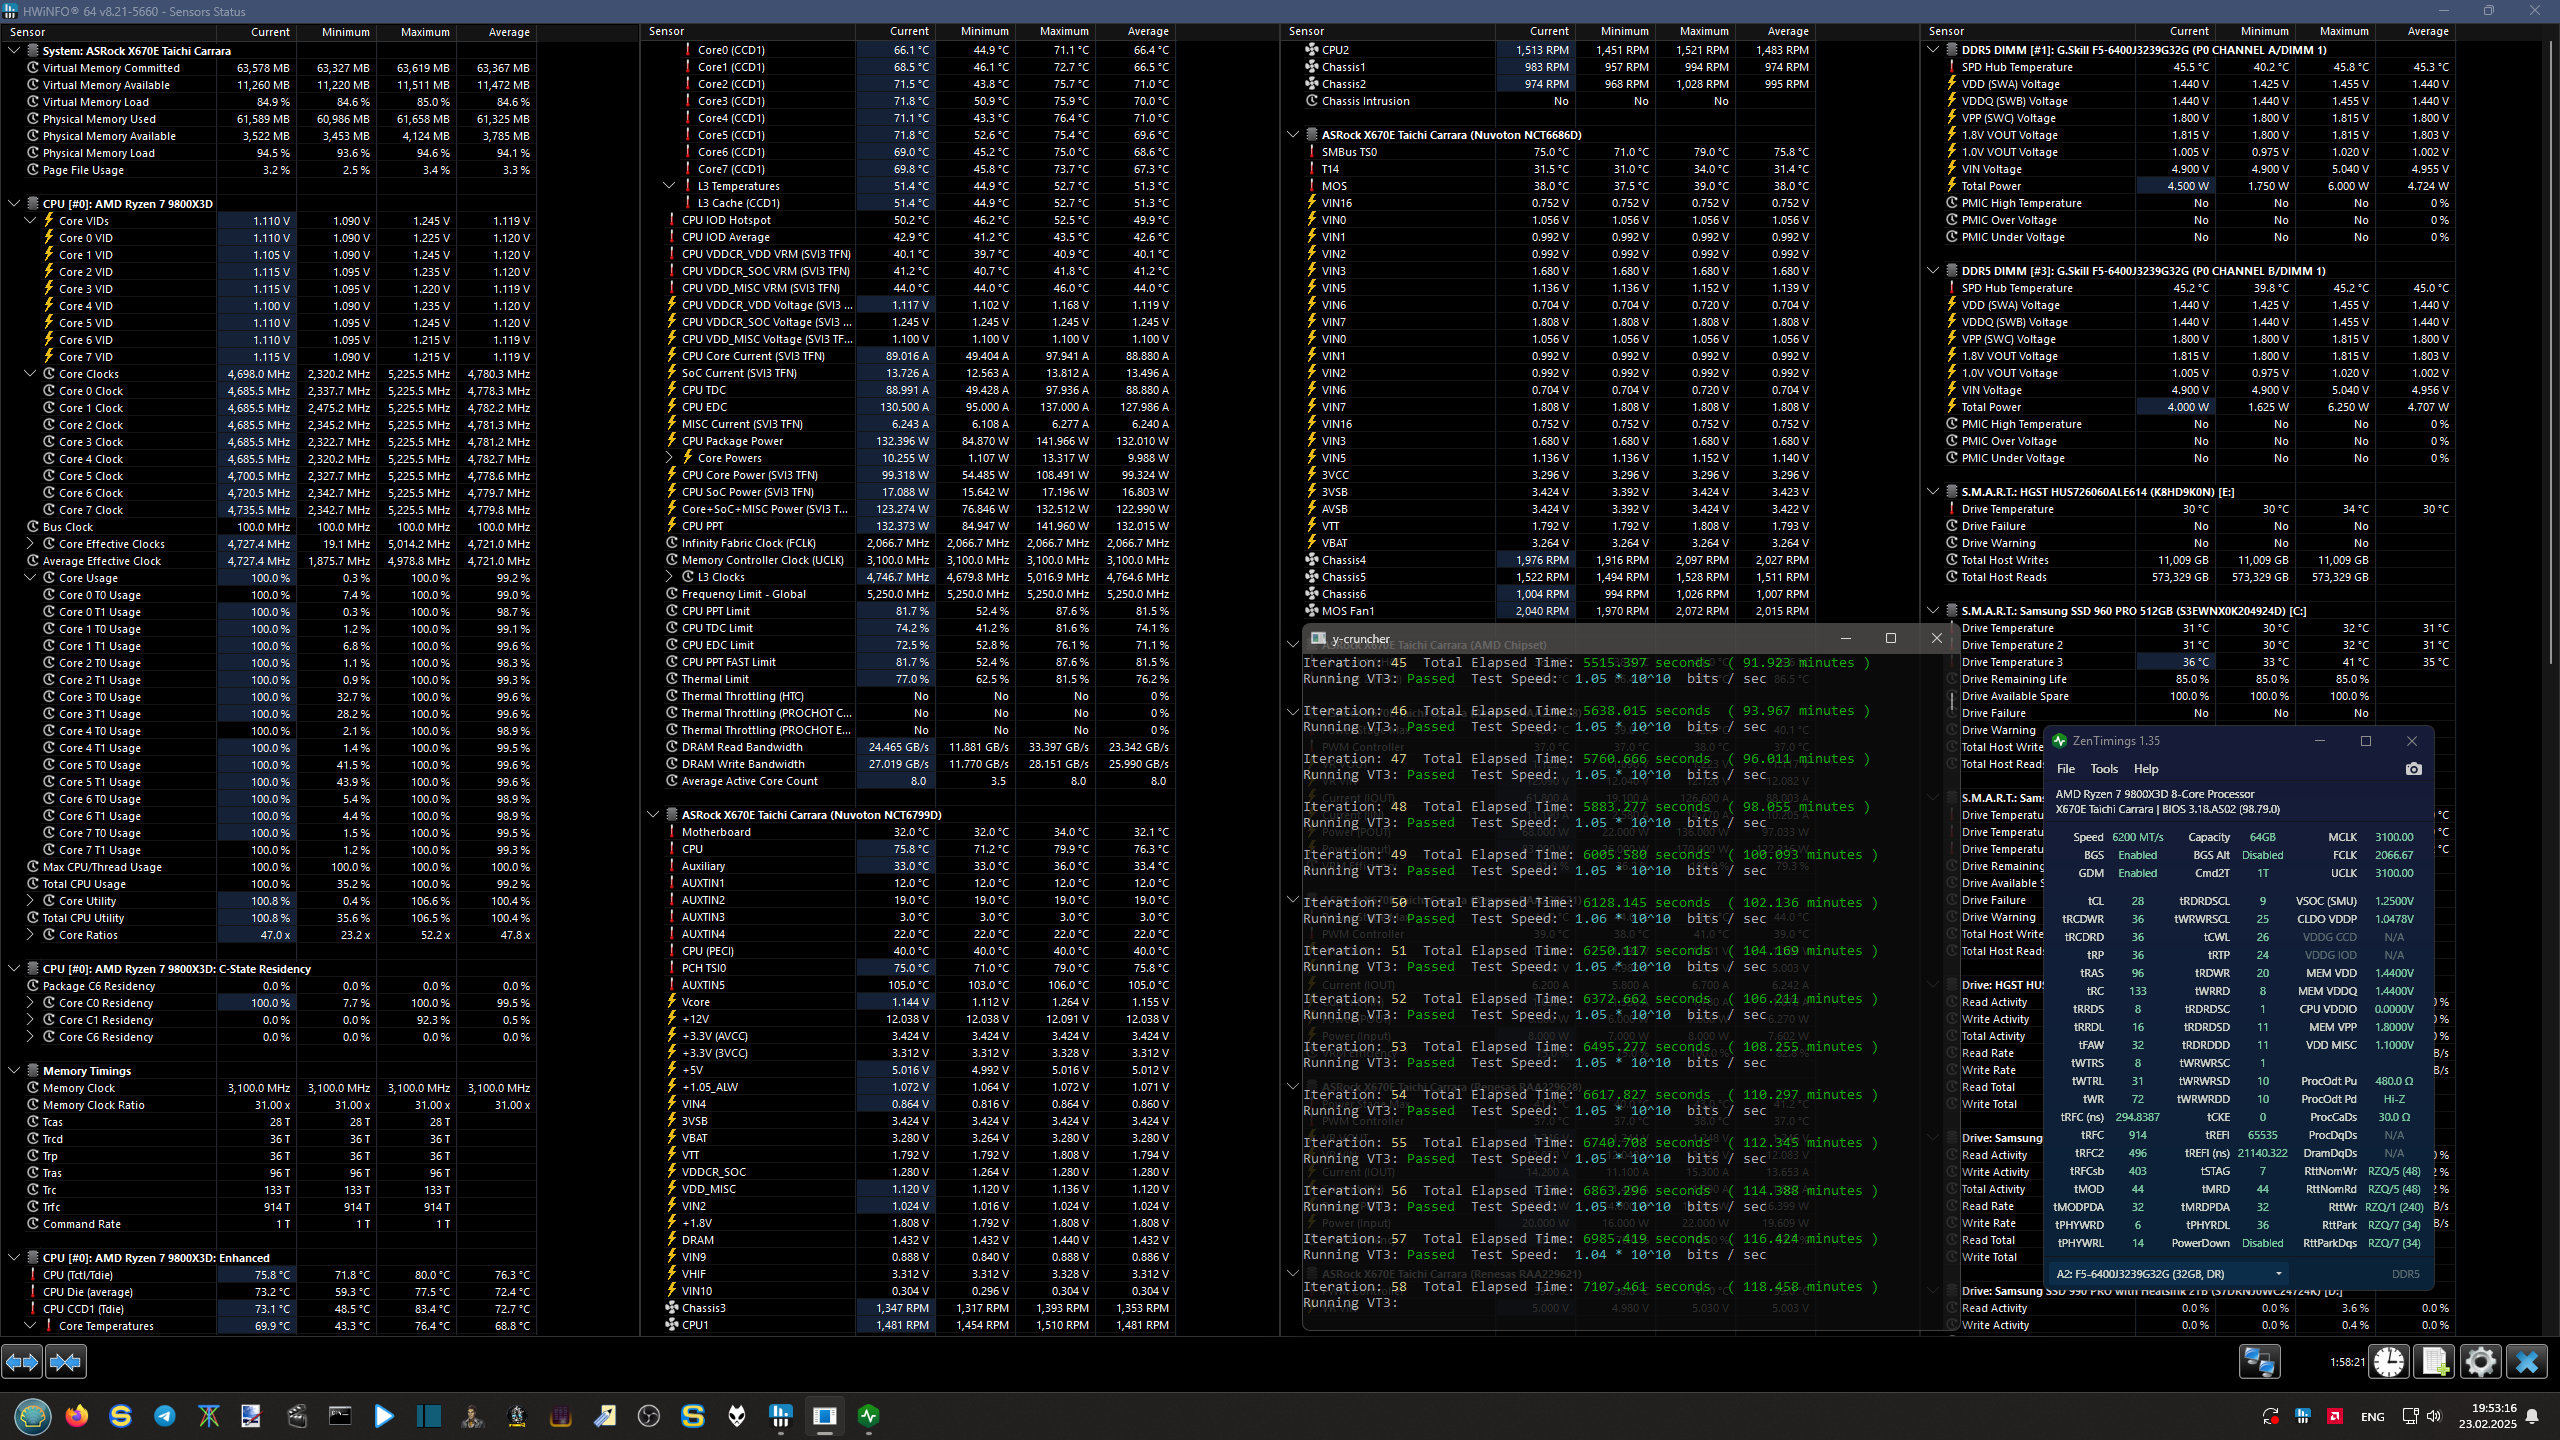The height and width of the screenshot is (1440, 2560).
Task: Click the collapse columns arrows button
Action: pos(66,1361)
